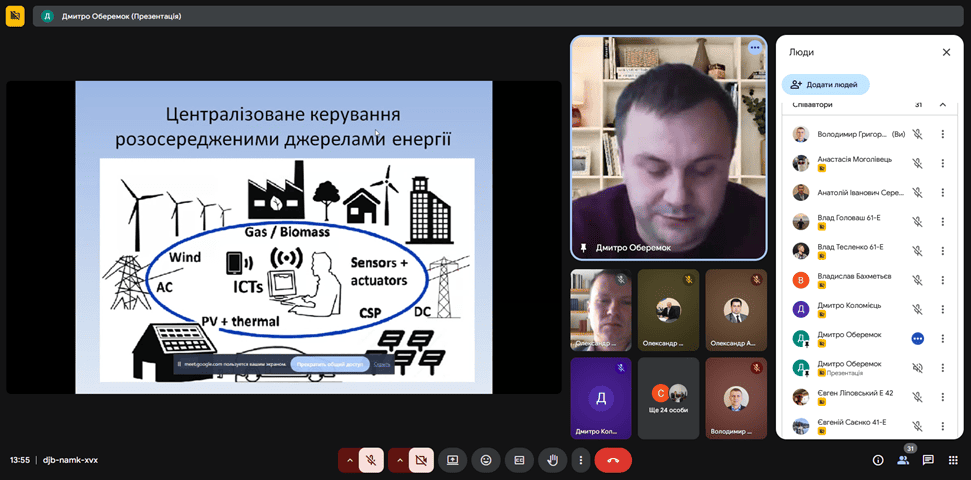
Task: Toggle closed captions button
Action: [519, 460]
